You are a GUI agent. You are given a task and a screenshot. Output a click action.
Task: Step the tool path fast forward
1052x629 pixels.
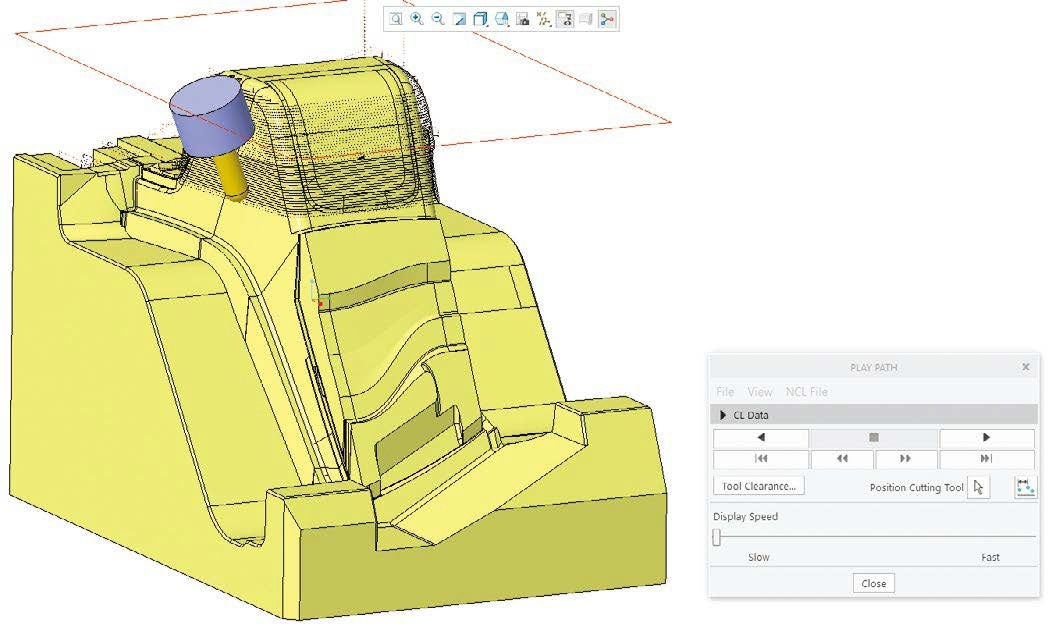(905, 459)
